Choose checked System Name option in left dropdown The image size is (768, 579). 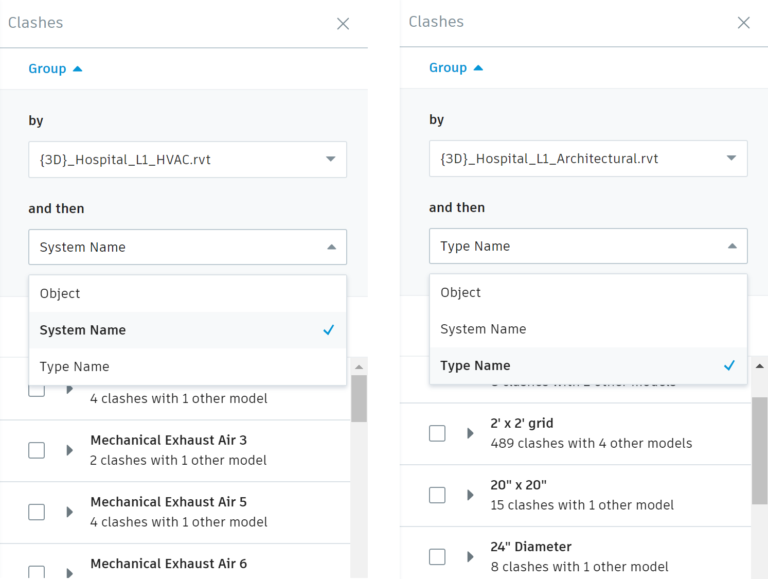[x=188, y=330]
